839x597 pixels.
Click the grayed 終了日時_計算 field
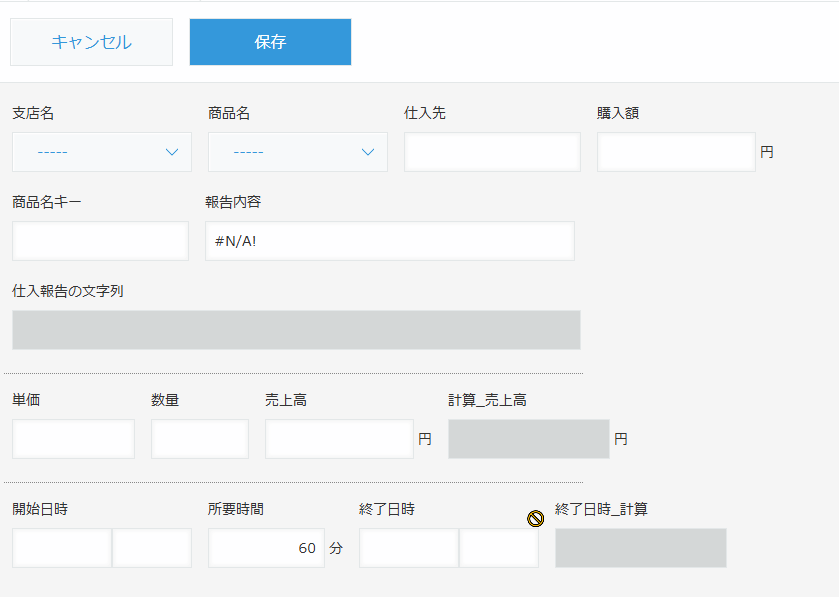(640, 548)
